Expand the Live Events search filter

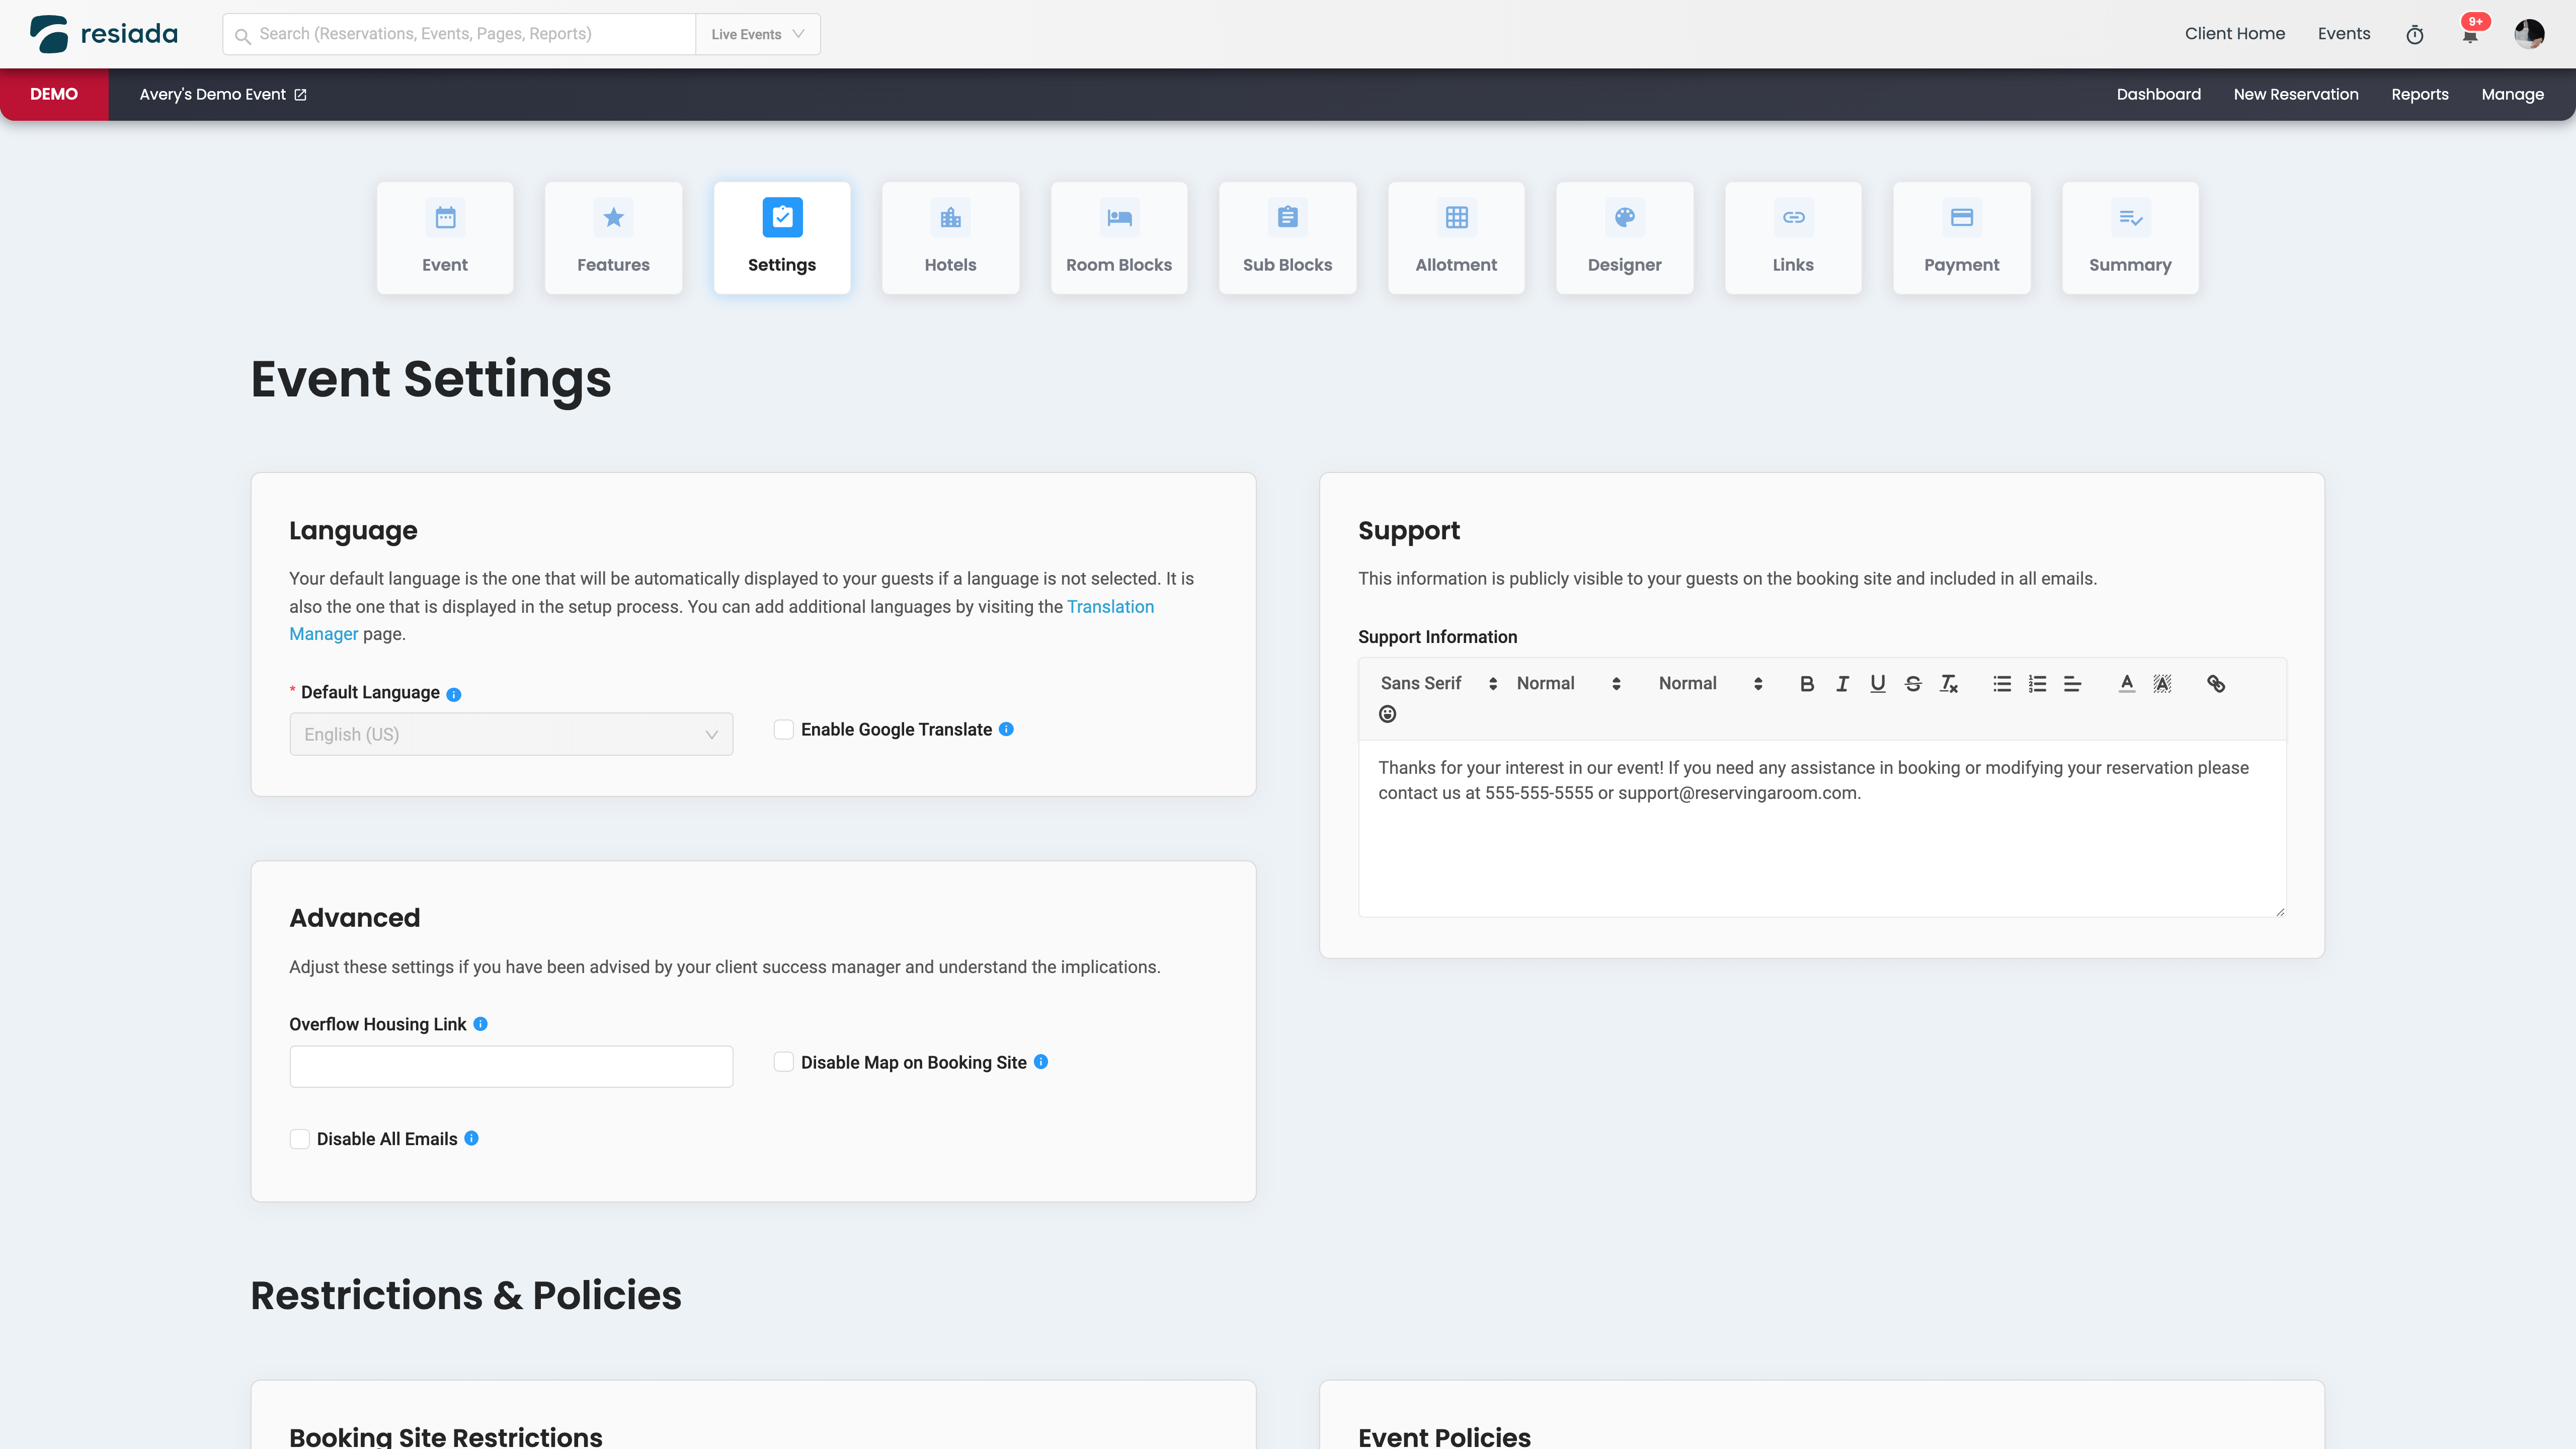[x=757, y=34]
